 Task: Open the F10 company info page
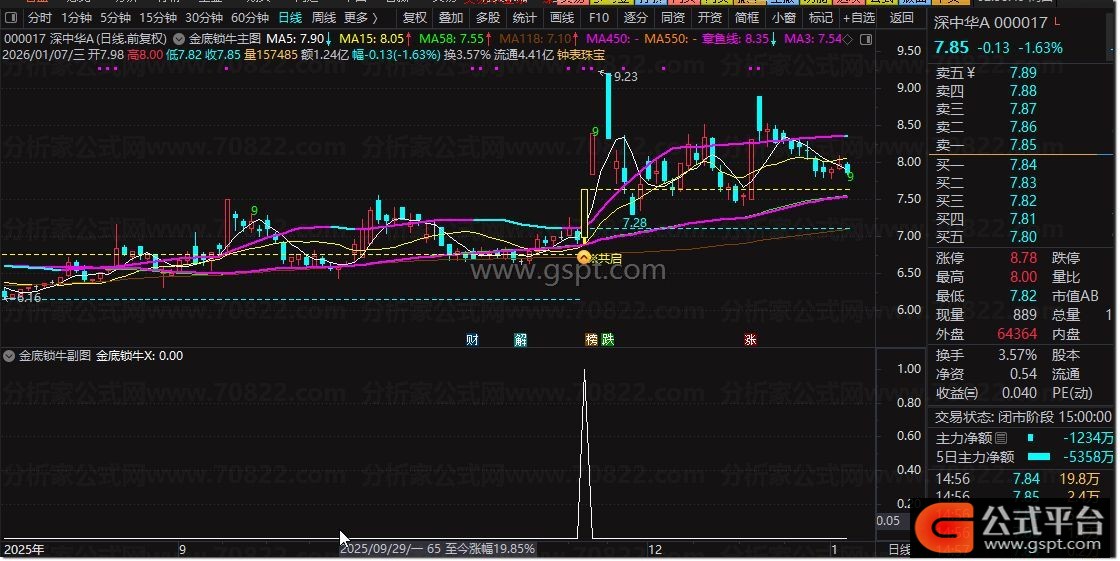[x=599, y=18]
